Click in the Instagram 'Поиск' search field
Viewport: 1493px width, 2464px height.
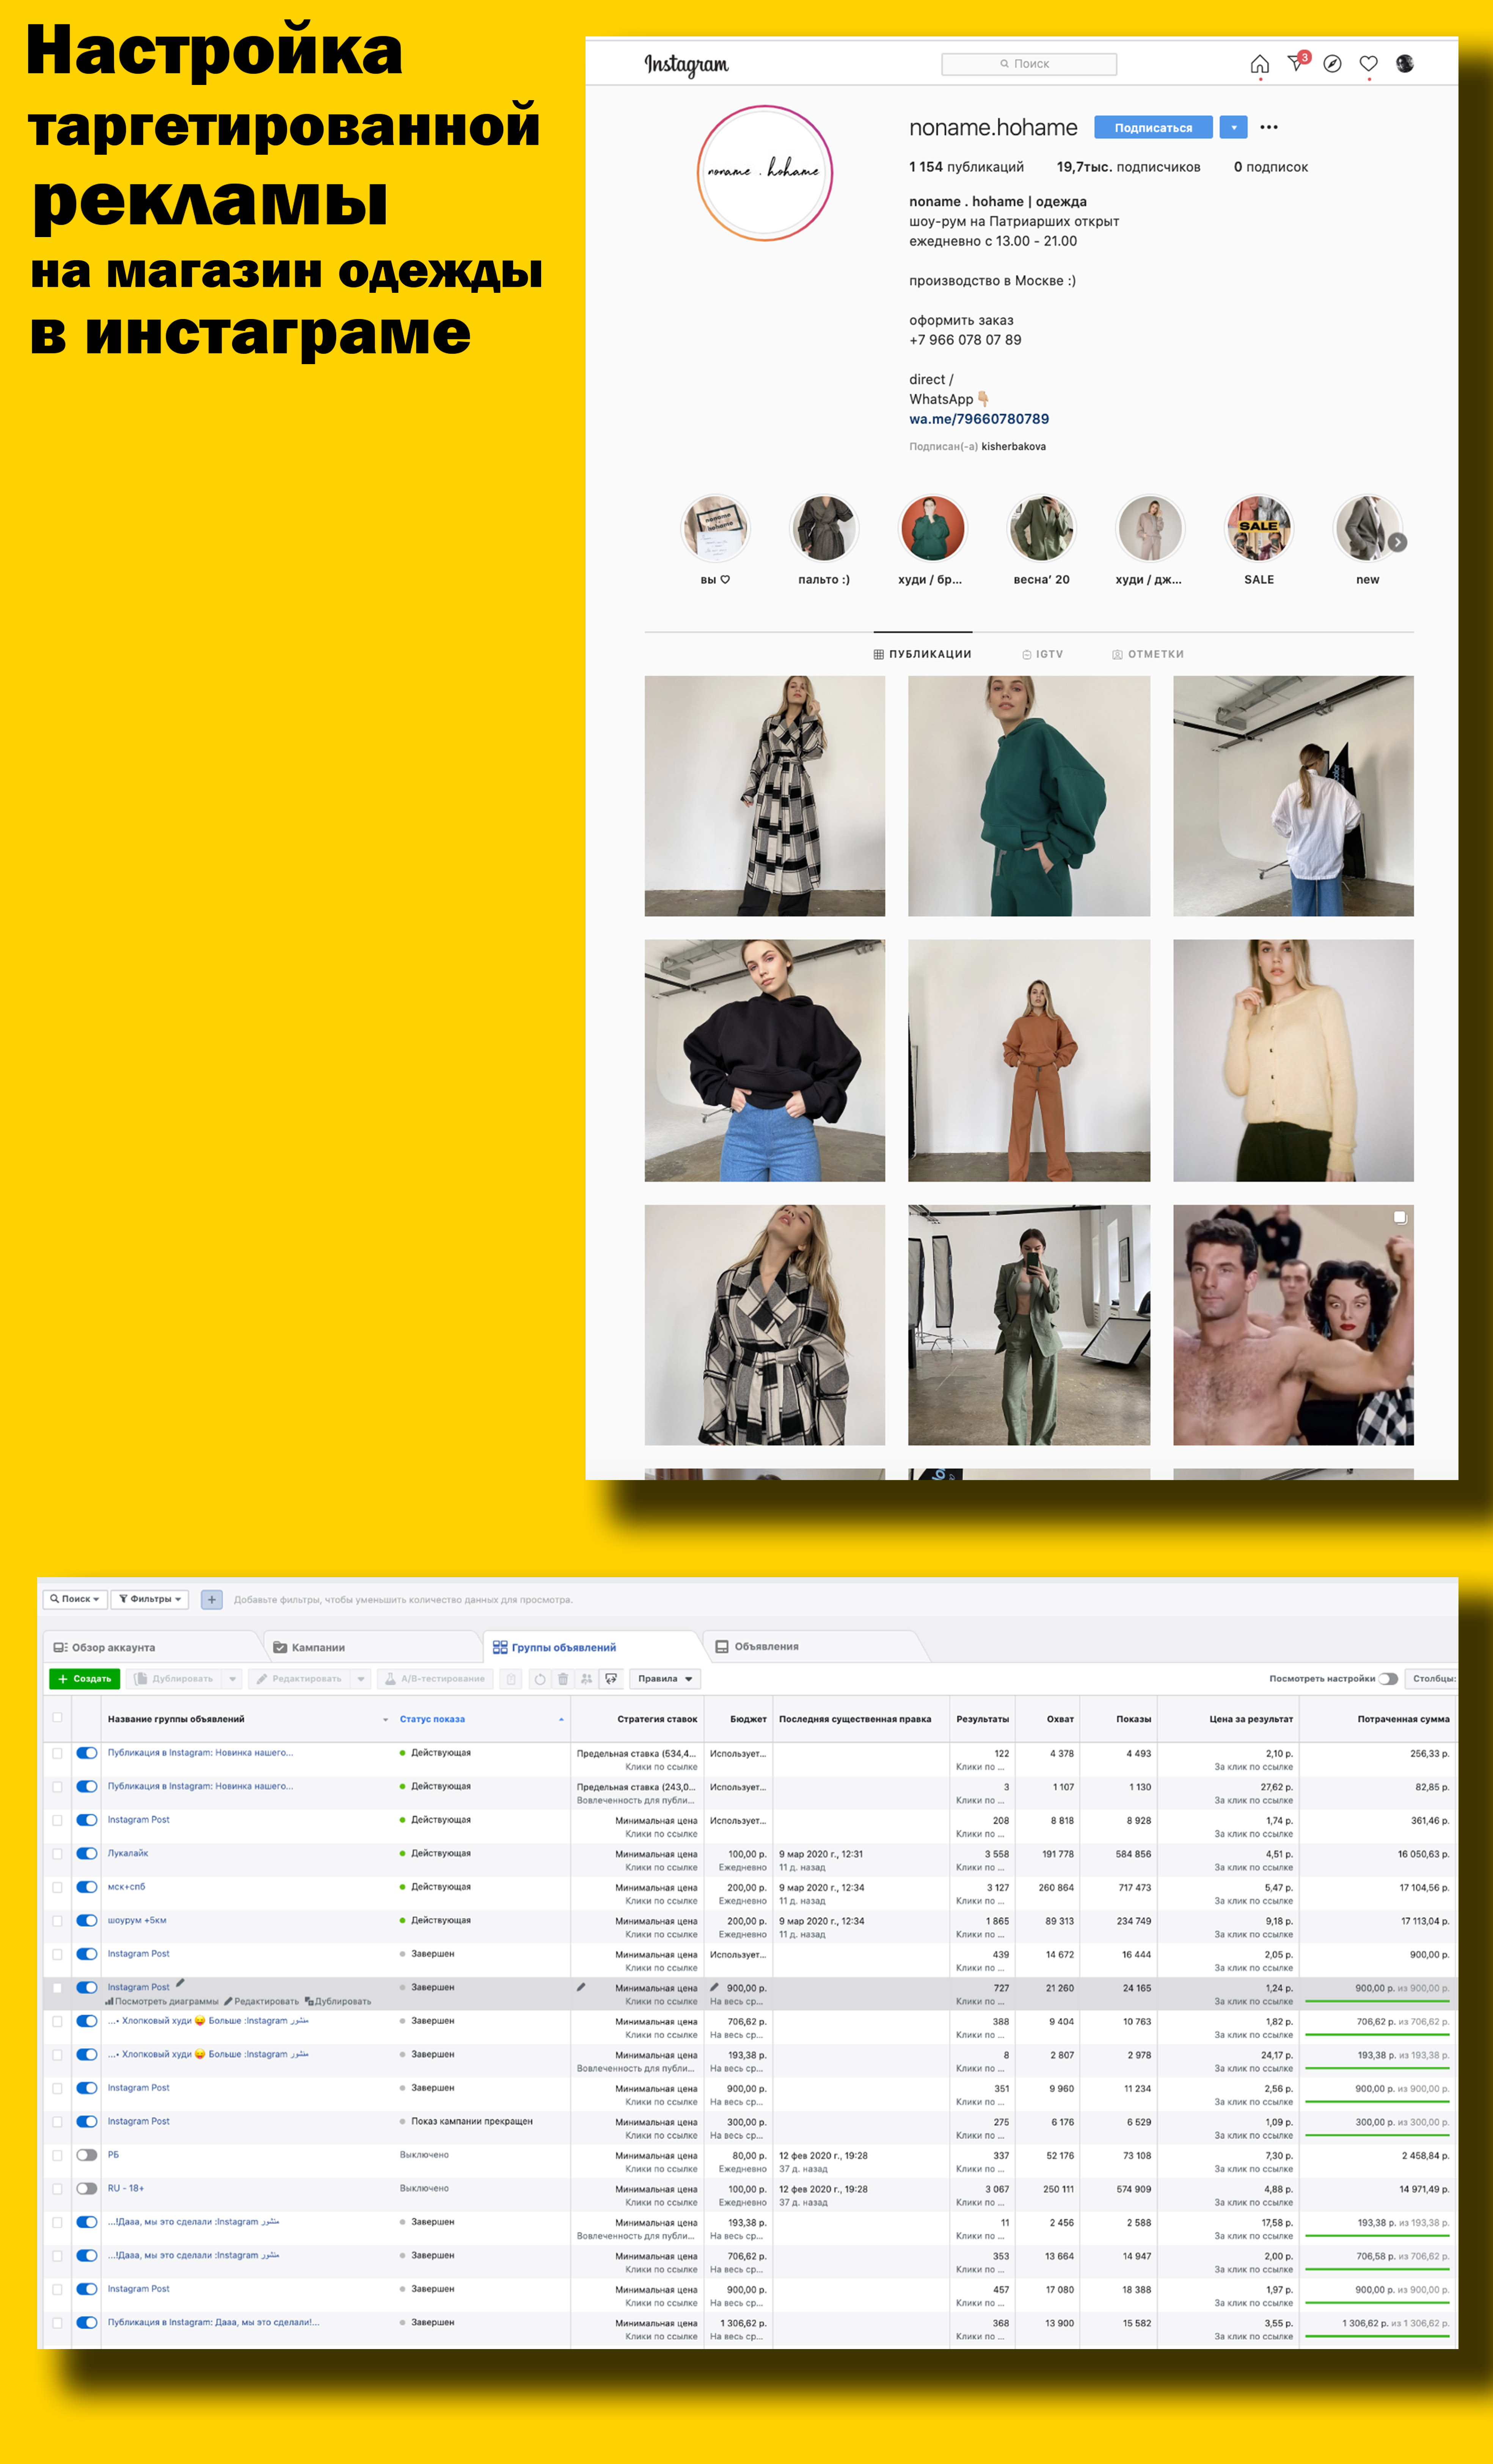coord(1029,64)
